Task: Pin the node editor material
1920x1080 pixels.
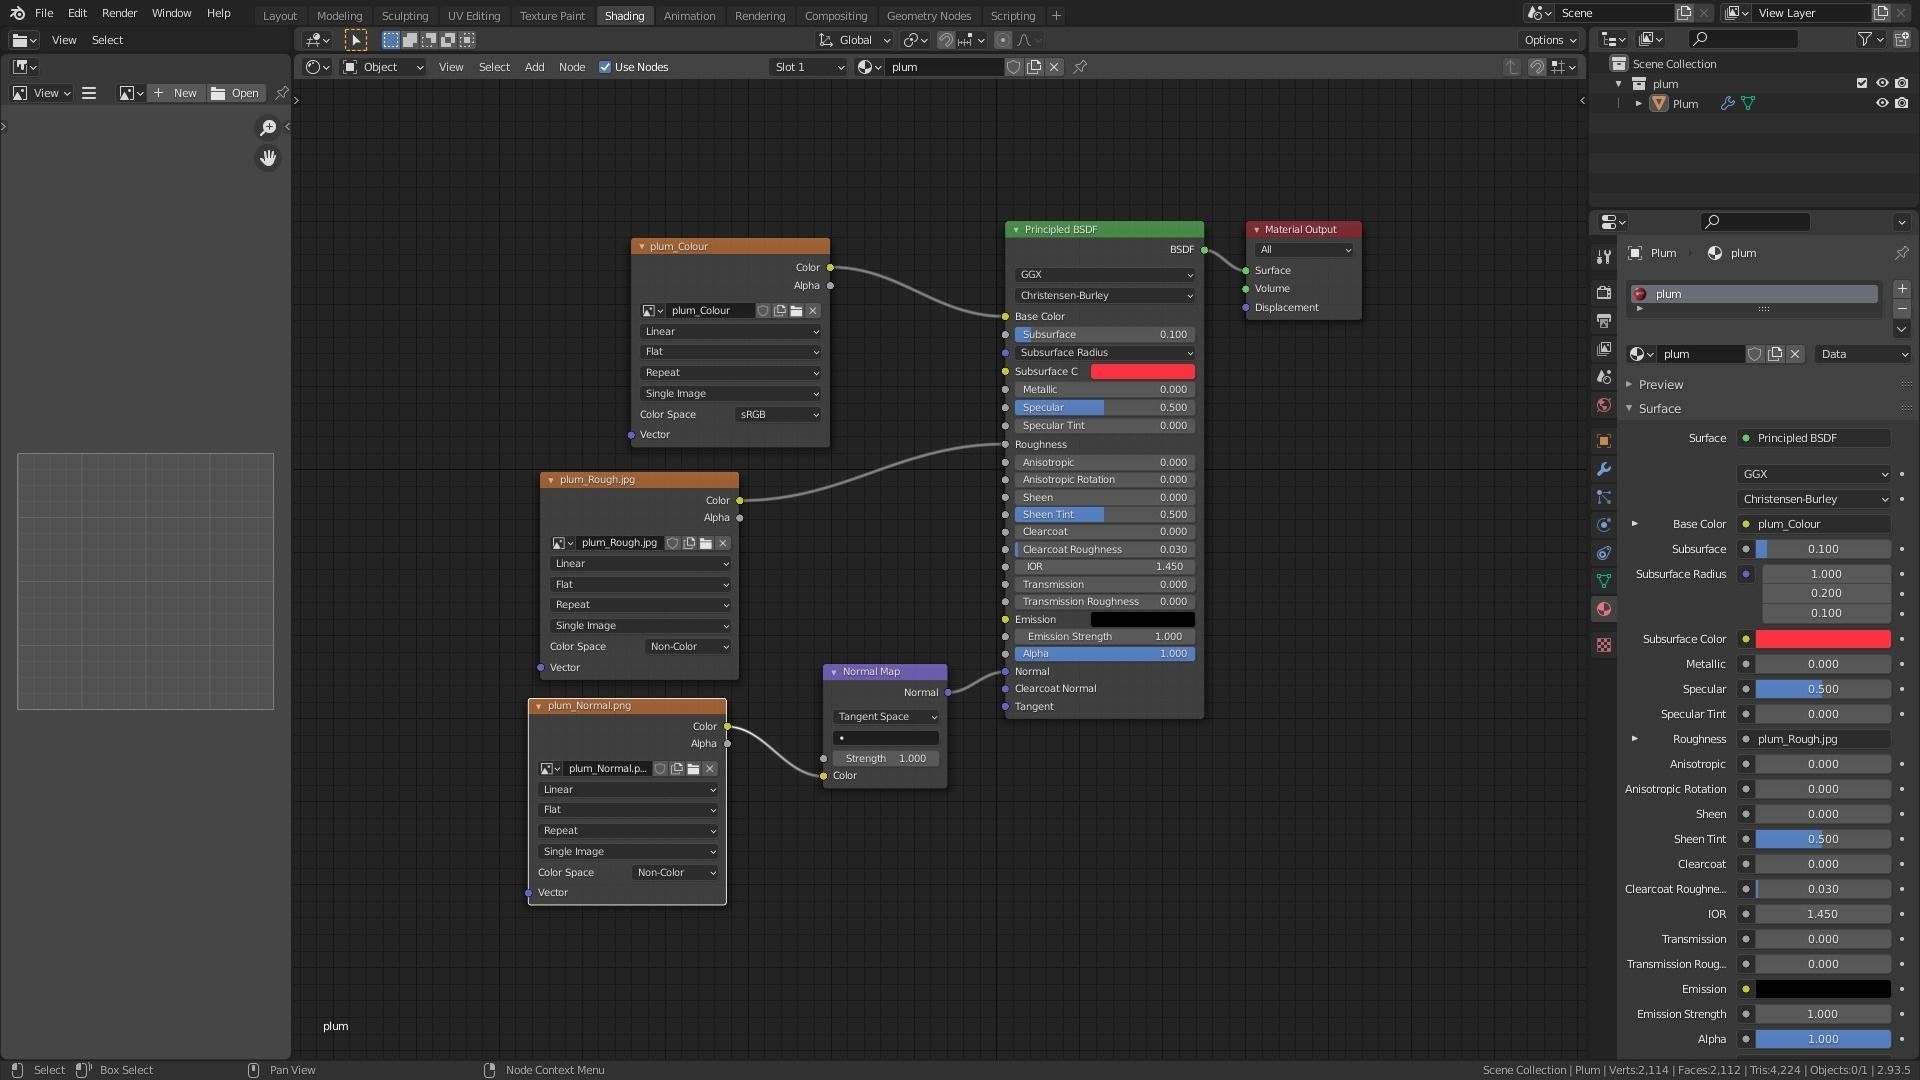Action: (1080, 67)
